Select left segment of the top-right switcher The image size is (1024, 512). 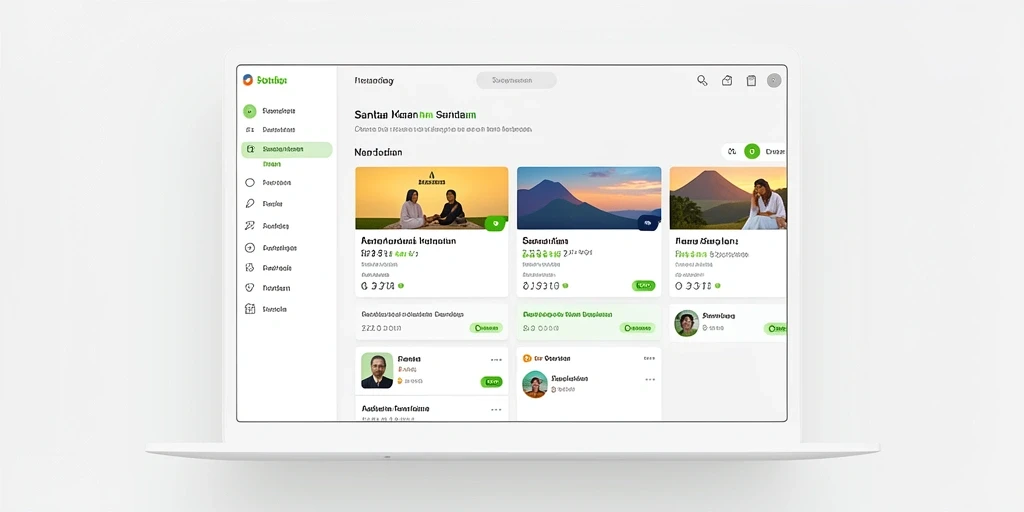click(x=732, y=152)
